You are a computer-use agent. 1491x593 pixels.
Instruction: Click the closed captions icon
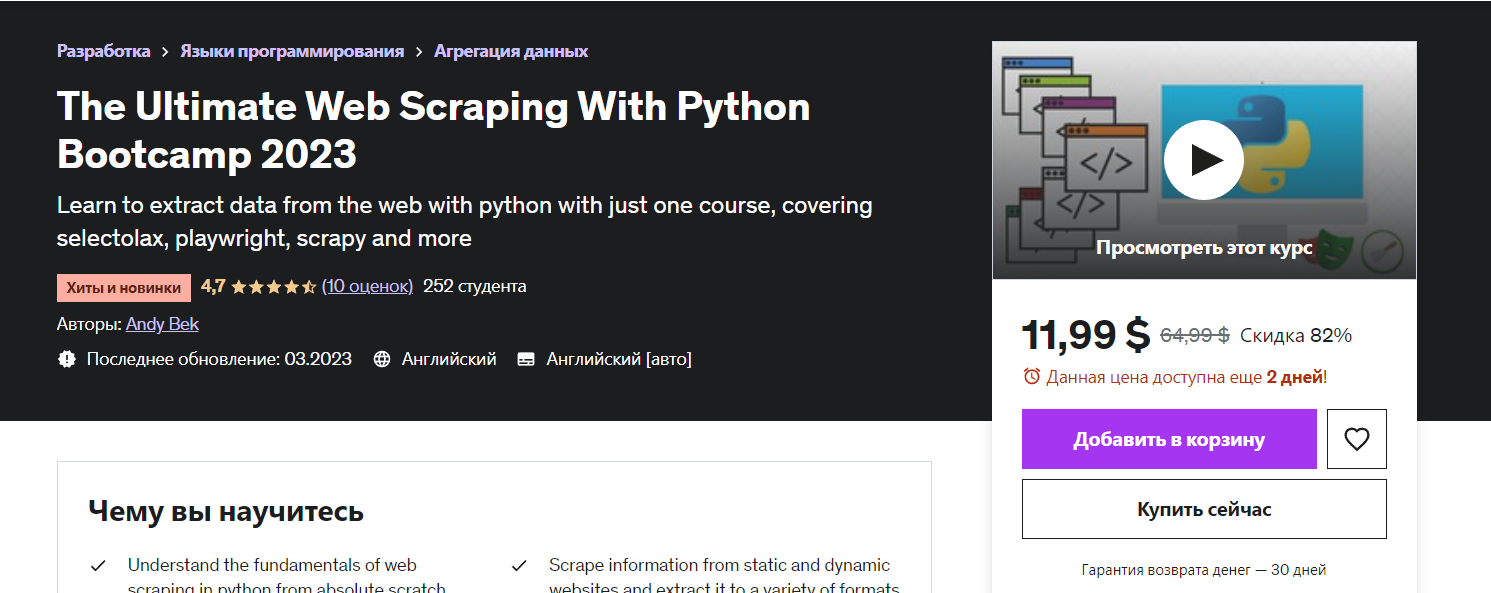click(x=526, y=359)
